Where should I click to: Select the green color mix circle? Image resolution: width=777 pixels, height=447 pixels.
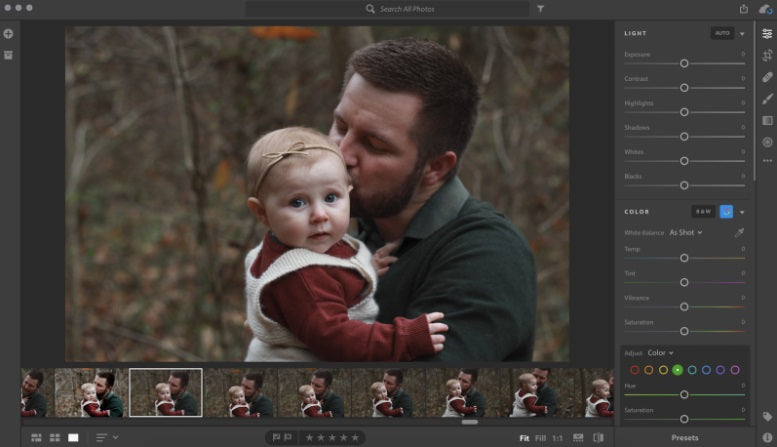click(677, 370)
